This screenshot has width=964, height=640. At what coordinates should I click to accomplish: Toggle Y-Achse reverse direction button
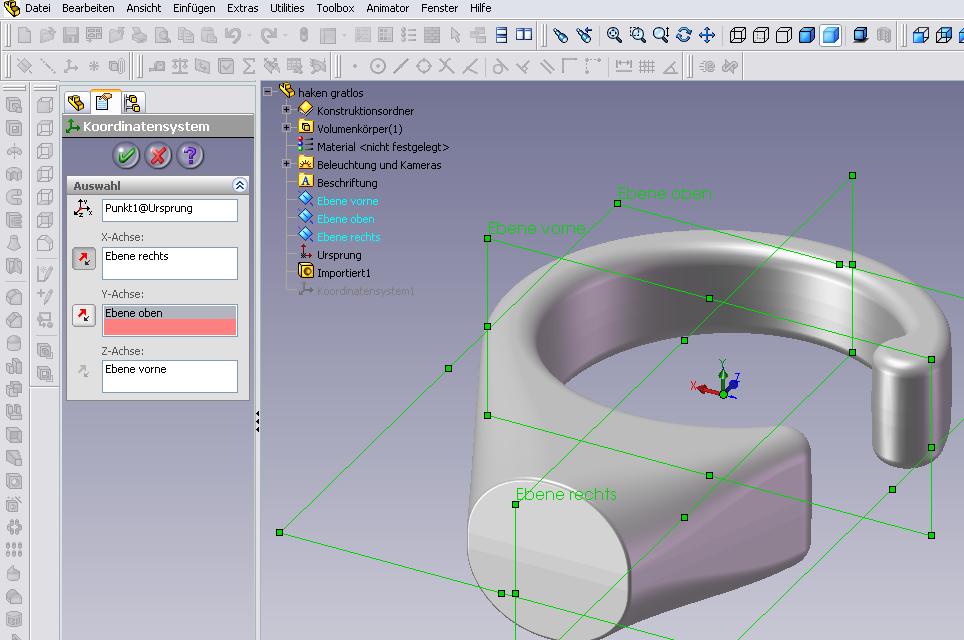(x=85, y=316)
